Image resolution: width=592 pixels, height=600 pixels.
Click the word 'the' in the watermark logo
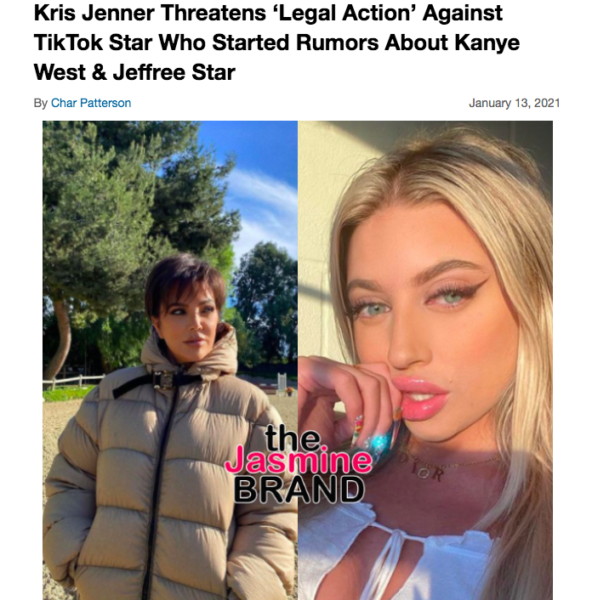(292, 437)
